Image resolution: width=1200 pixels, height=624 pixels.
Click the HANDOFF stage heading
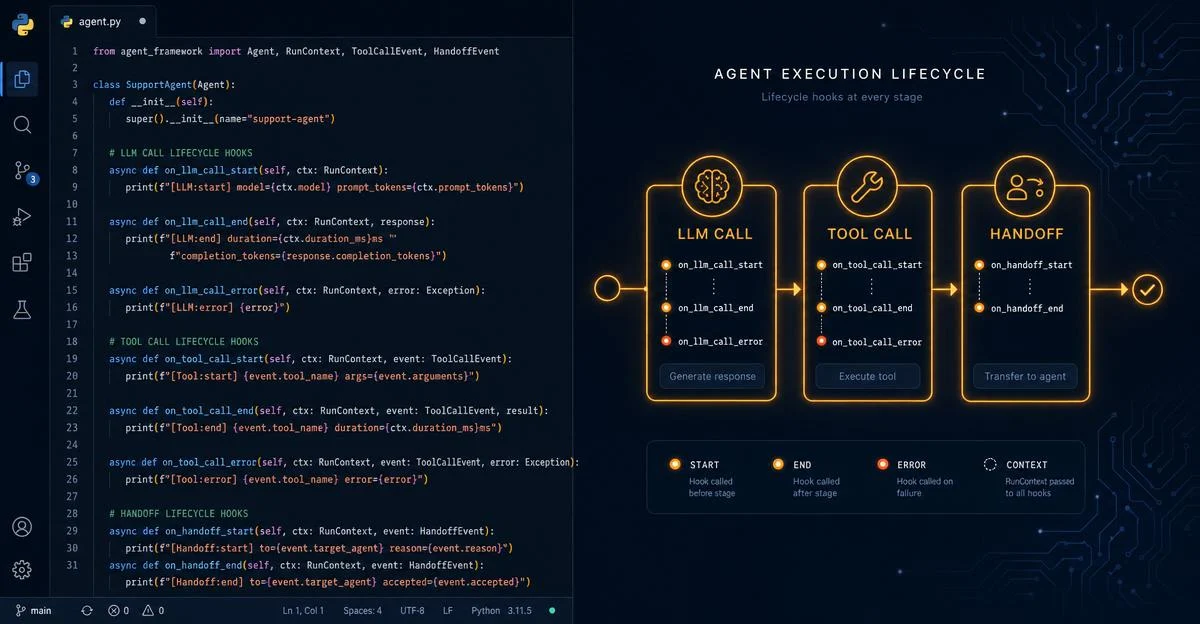1026,234
